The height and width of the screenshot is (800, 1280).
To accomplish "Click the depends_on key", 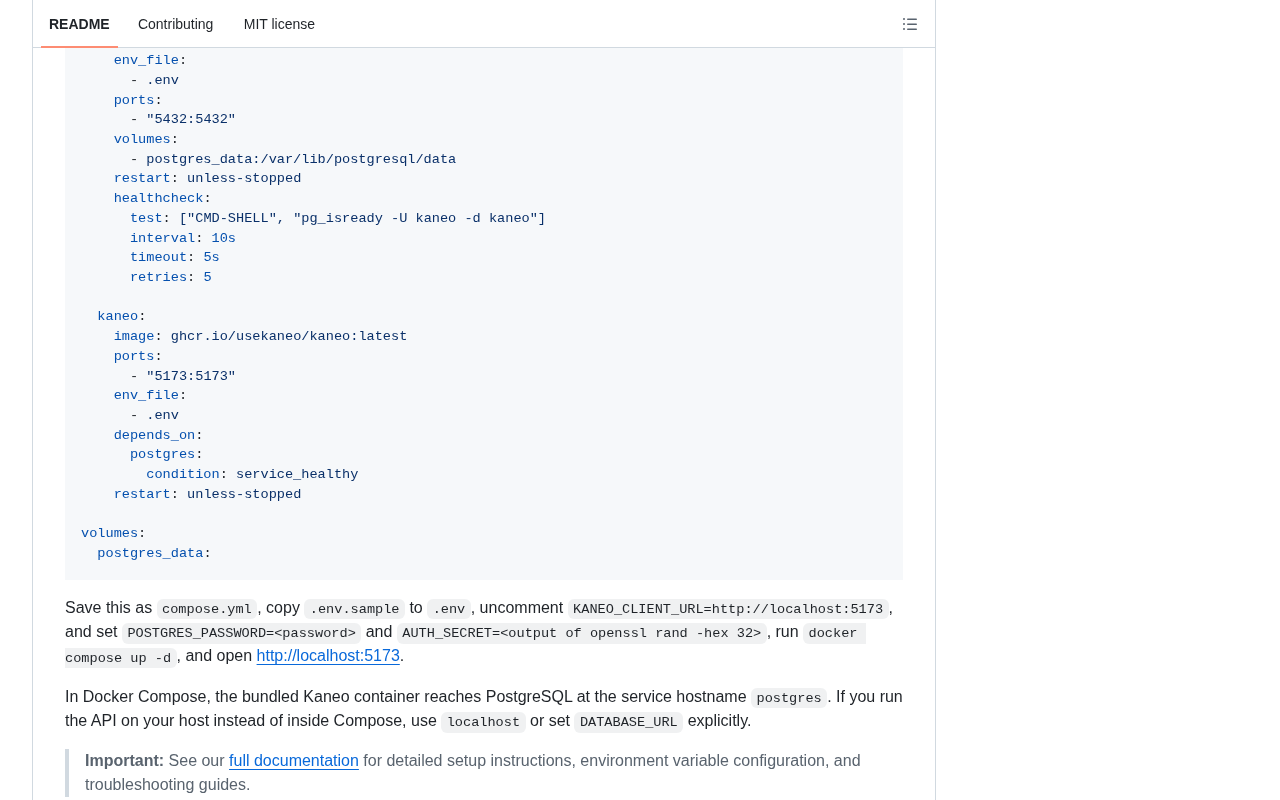I will point(154,436).
